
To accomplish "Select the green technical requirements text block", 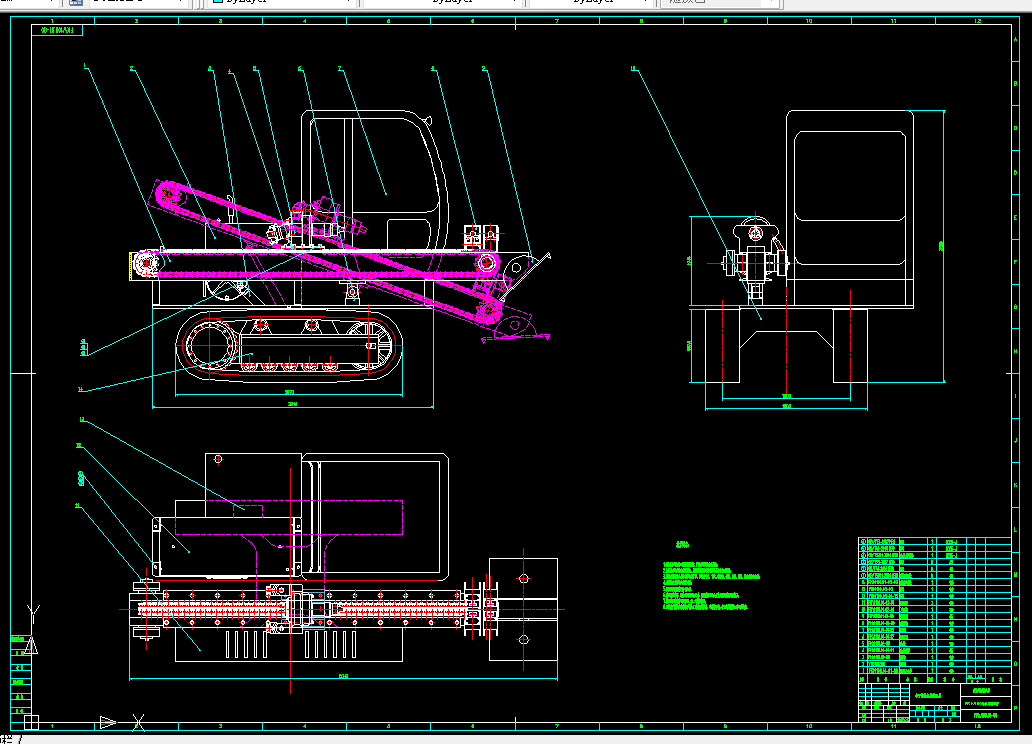I will tap(711, 585).
